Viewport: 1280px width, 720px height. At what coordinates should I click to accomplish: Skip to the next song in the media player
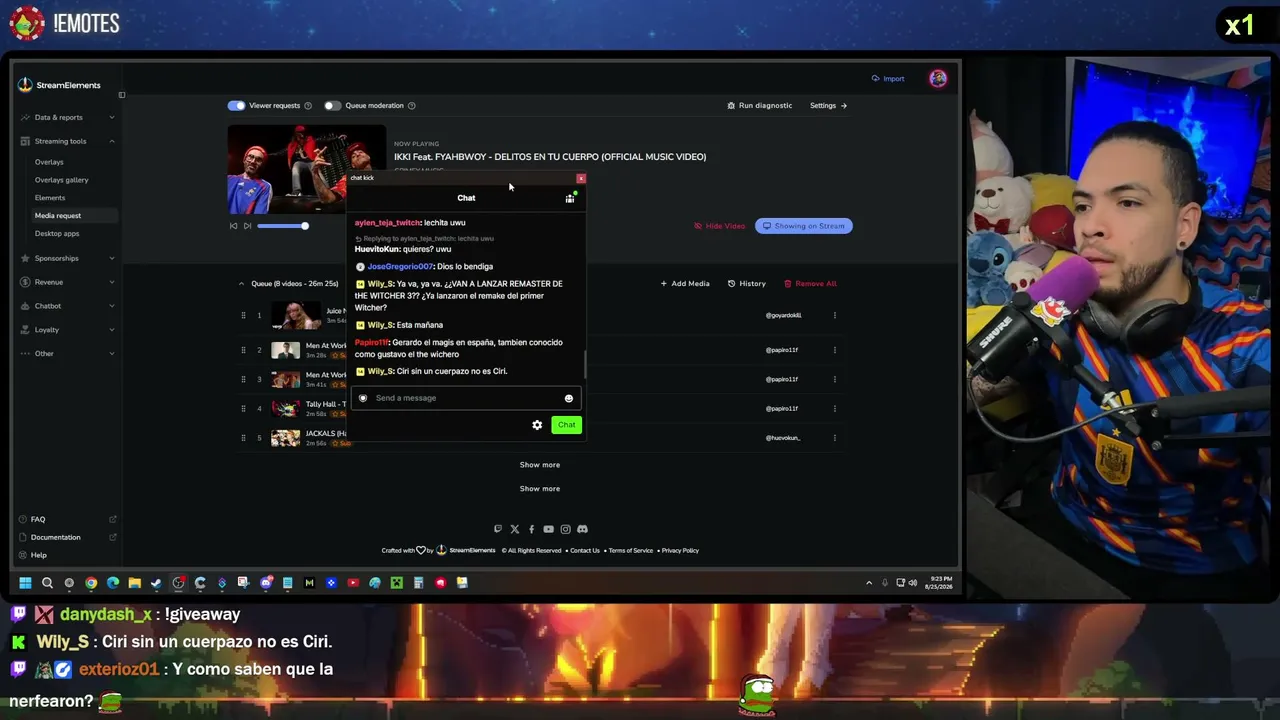tap(247, 226)
